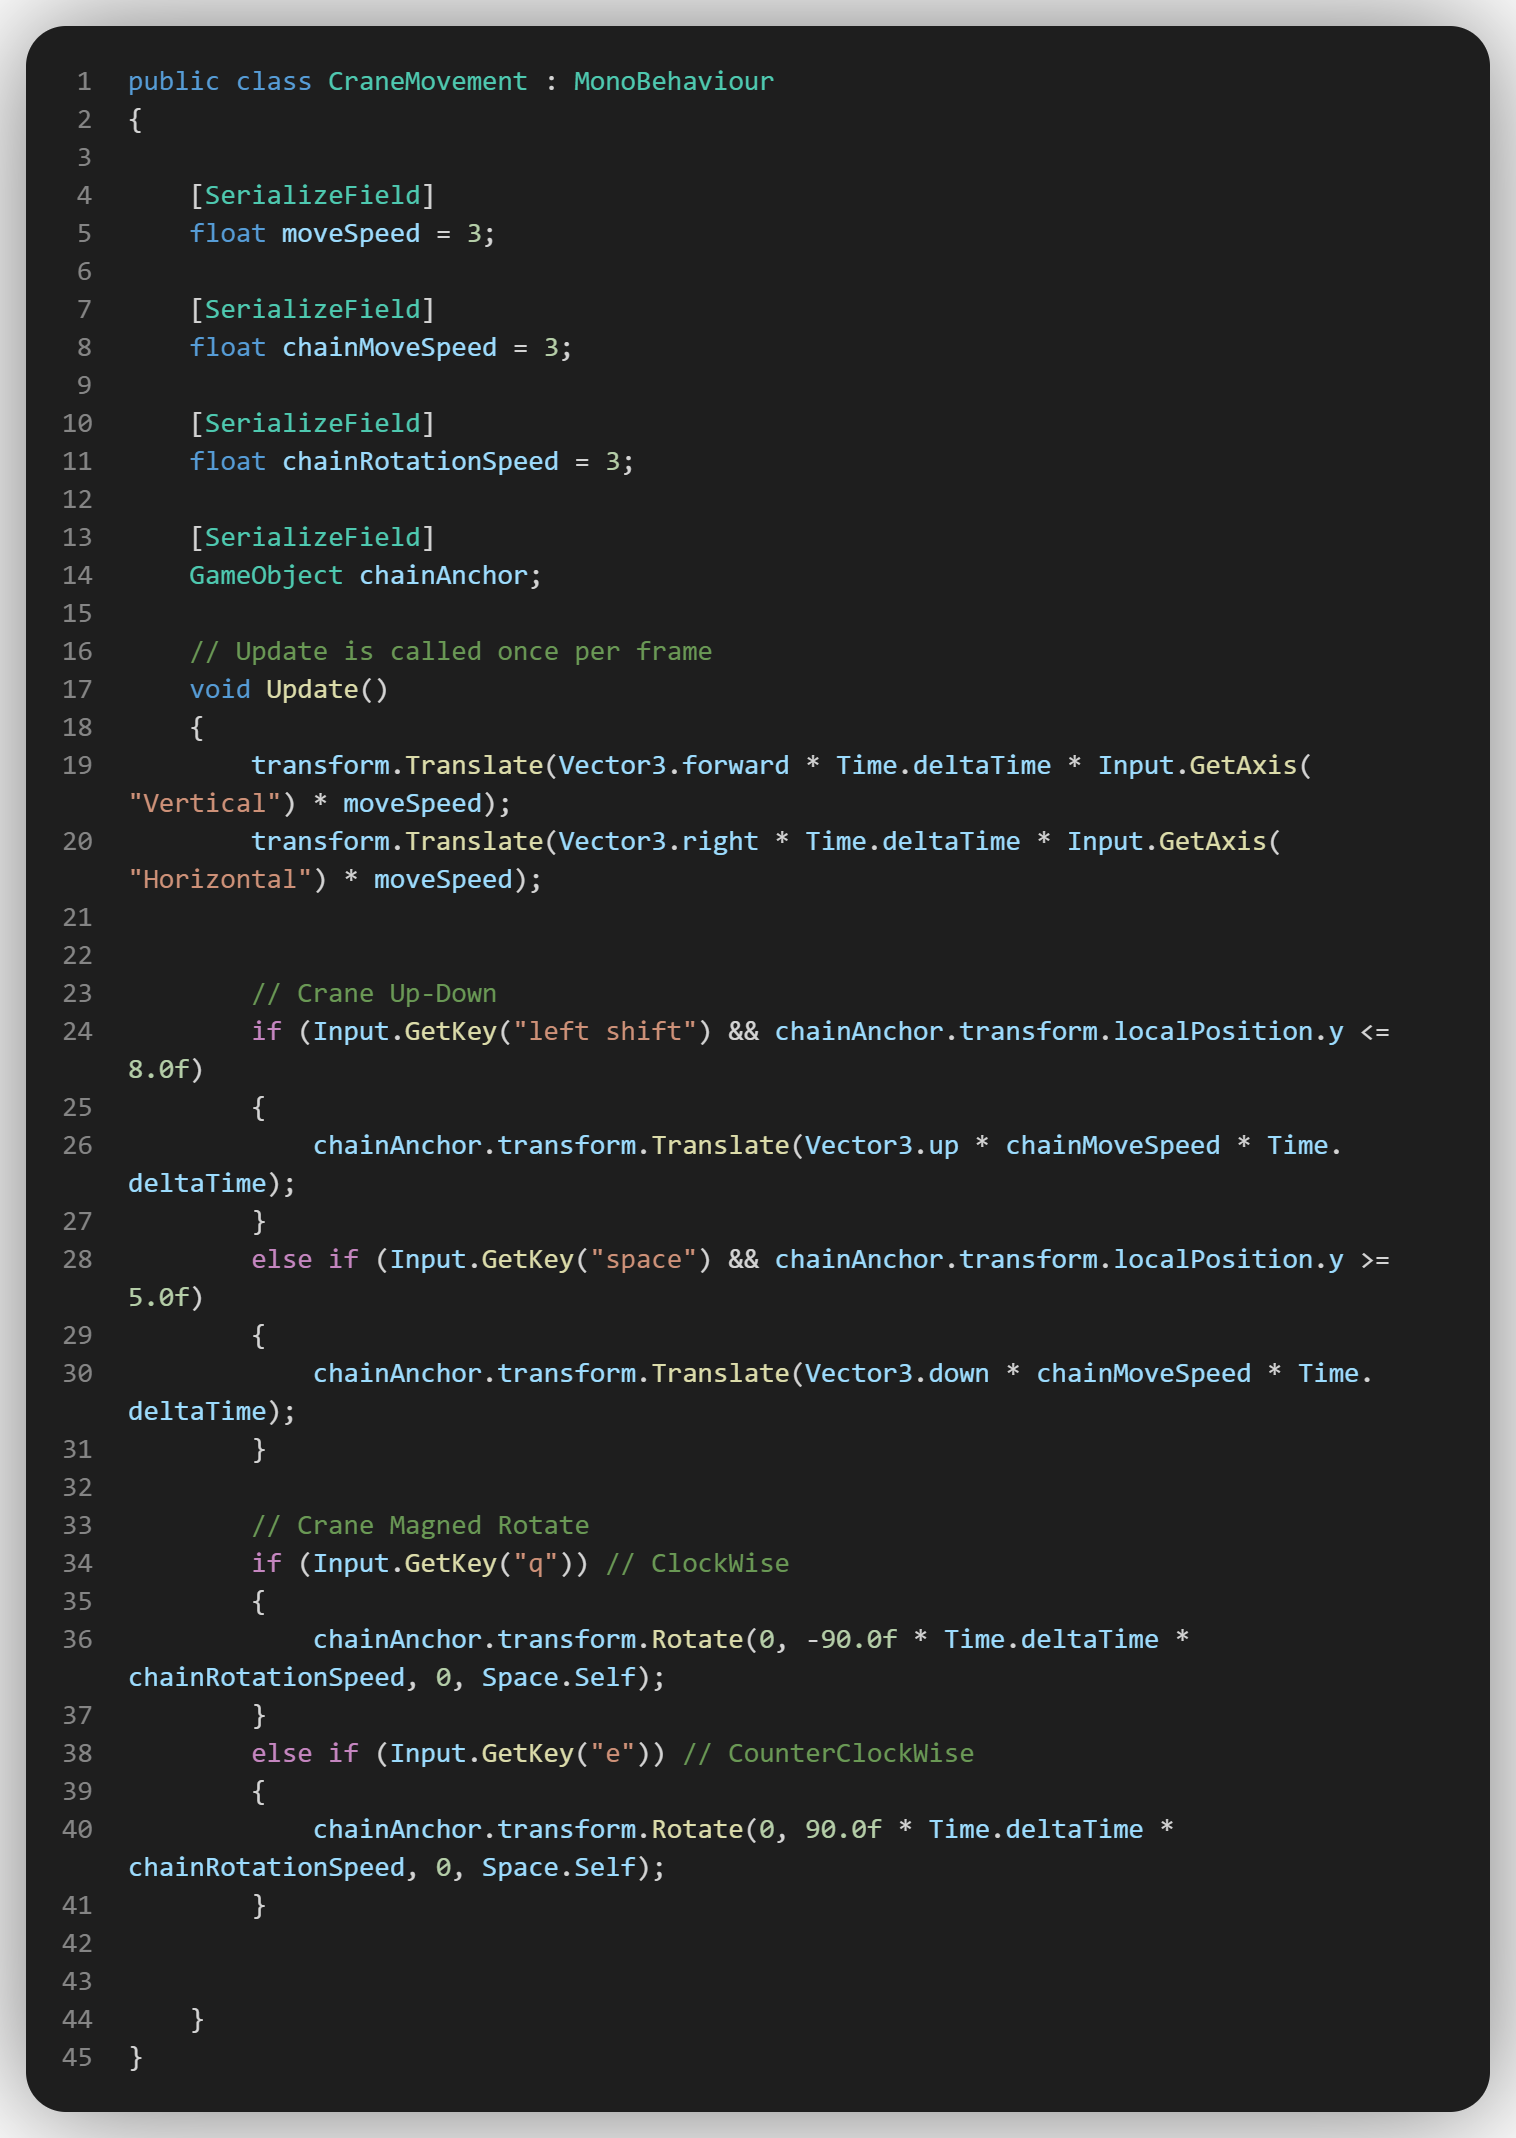Screen dimensions: 1516x2138
Task: Select the "MonoBehaviour" base class name
Action: click(x=674, y=81)
